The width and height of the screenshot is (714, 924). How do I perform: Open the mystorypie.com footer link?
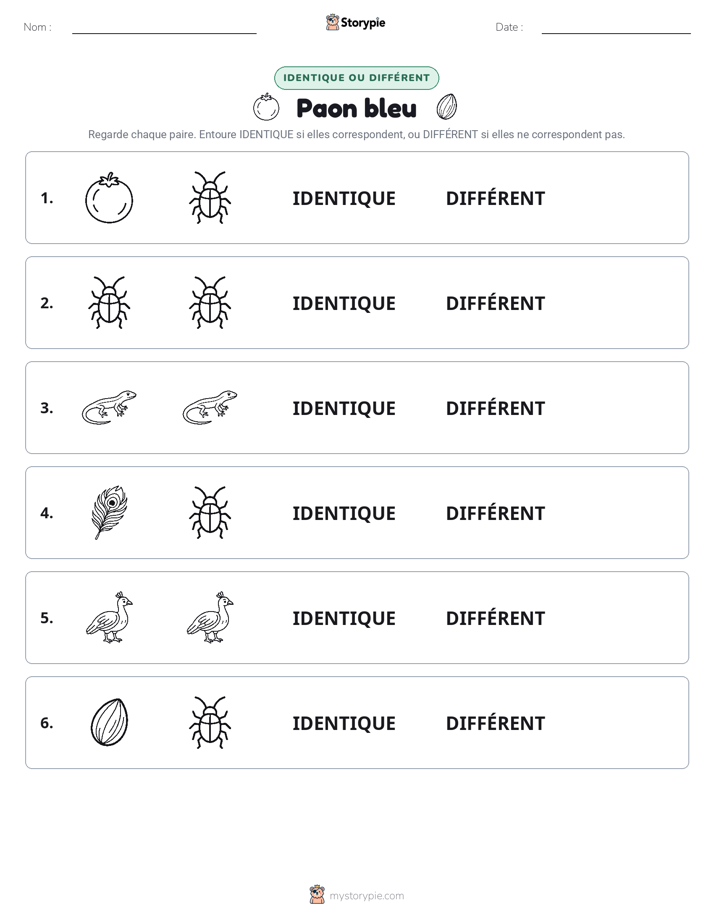point(357,895)
